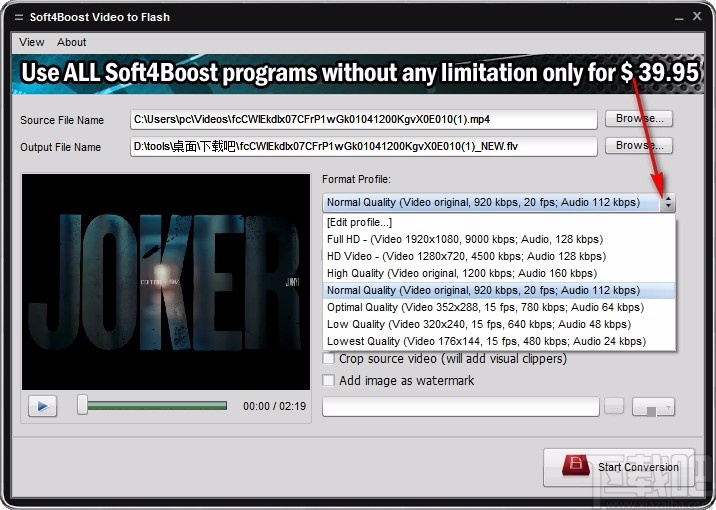This screenshot has height=510, width=716.
Task: Click the watermark image path field
Action: [x=461, y=406]
